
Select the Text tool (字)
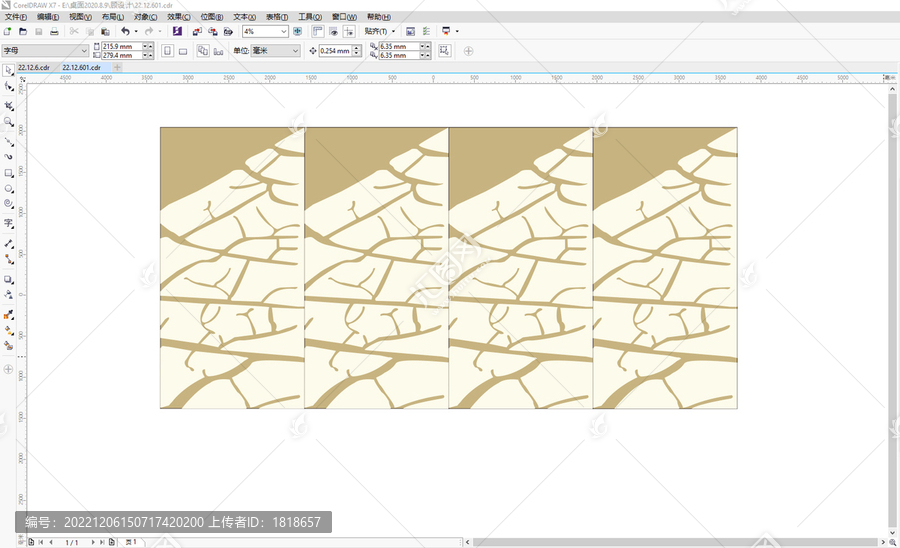(x=9, y=223)
